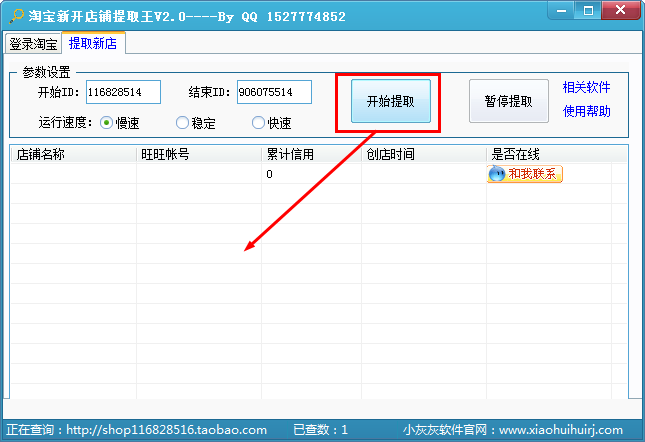Image resolution: width=645 pixels, height=442 pixels.
Task: Click the www.xiaohuihuirj.com status bar text
Action: 561,430
